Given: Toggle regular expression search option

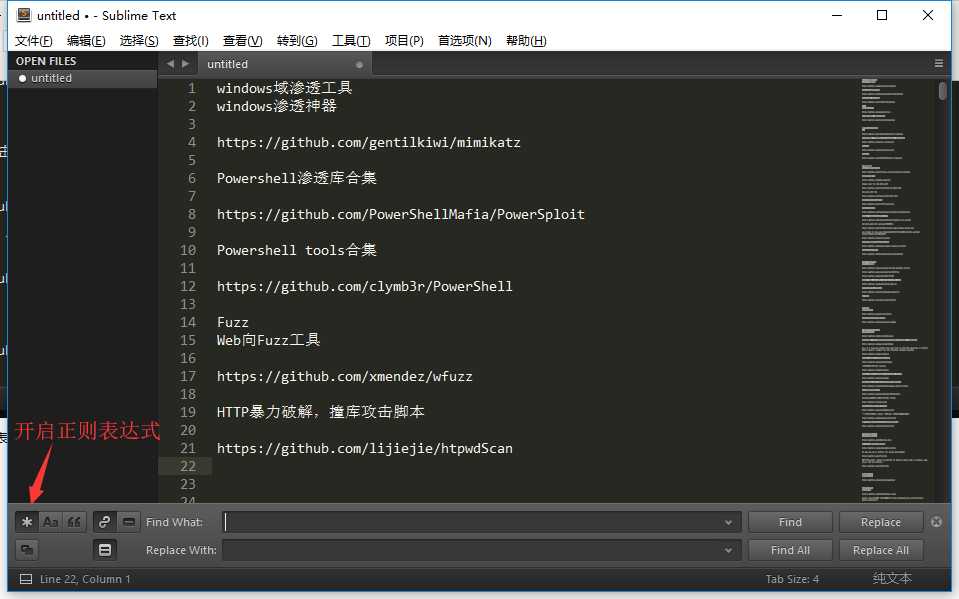Looking at the screenshot, I should point(26,522).
